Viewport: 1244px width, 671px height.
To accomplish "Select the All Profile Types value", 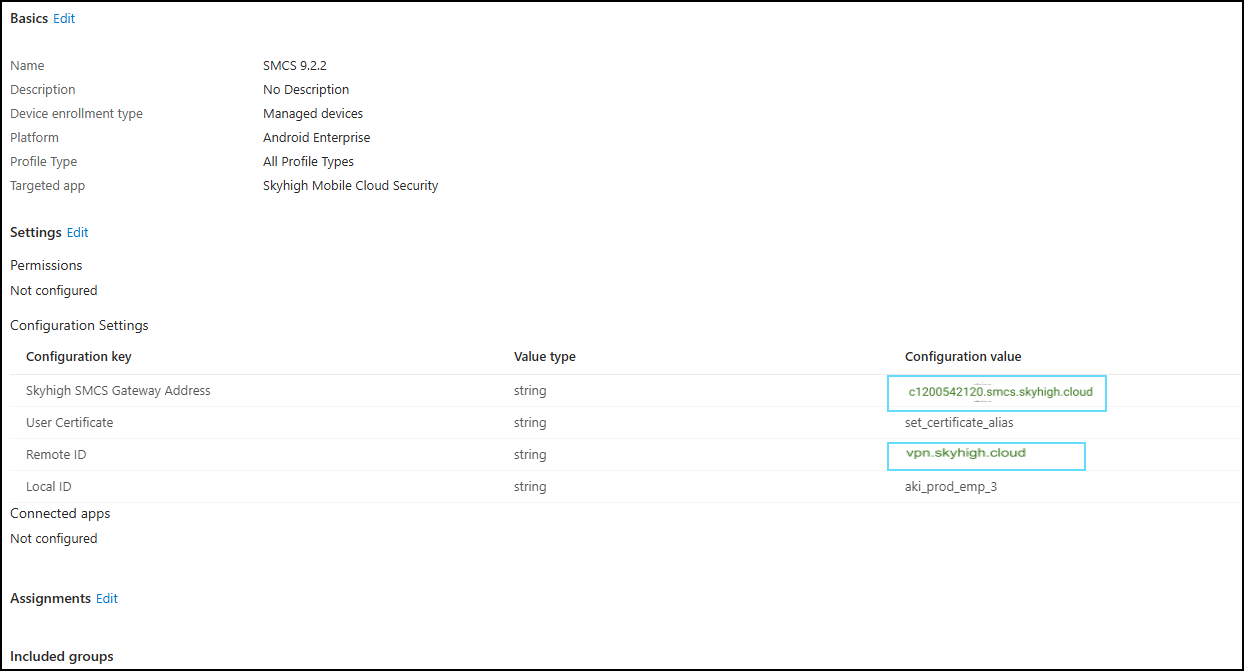I will [308, 161].
